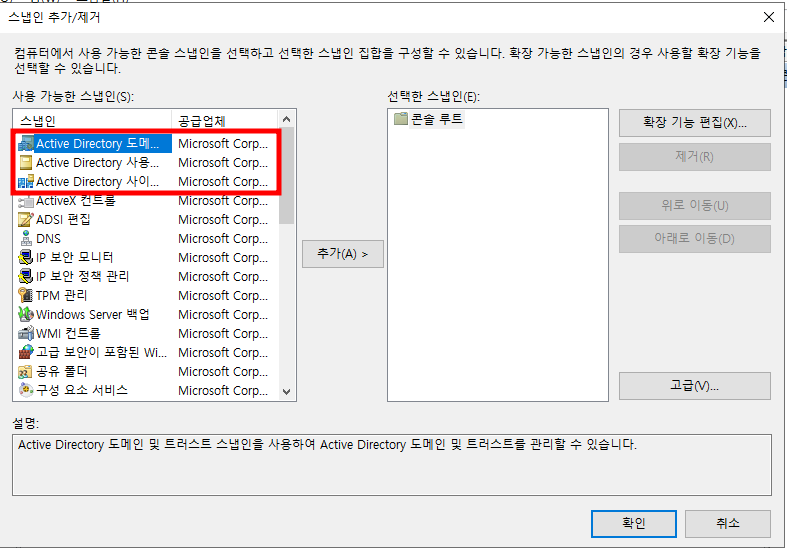
Task: Click the IP 보안 모니터 icon
Action: tap(26, 257)
